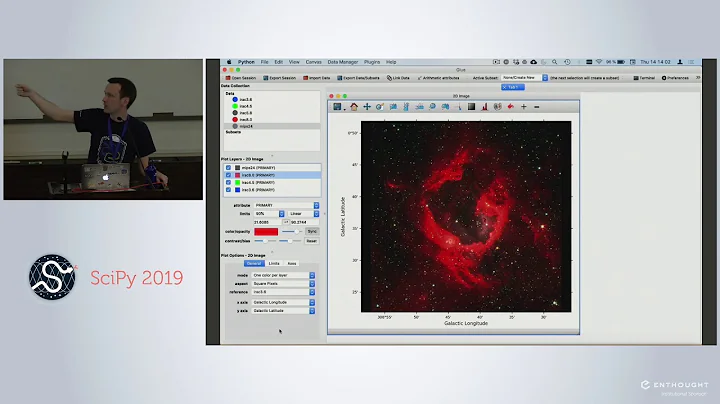The width and height of the screenshot is (720, 404).
Task: Select the pan cross-arrows tool
Action: [367, 107]
